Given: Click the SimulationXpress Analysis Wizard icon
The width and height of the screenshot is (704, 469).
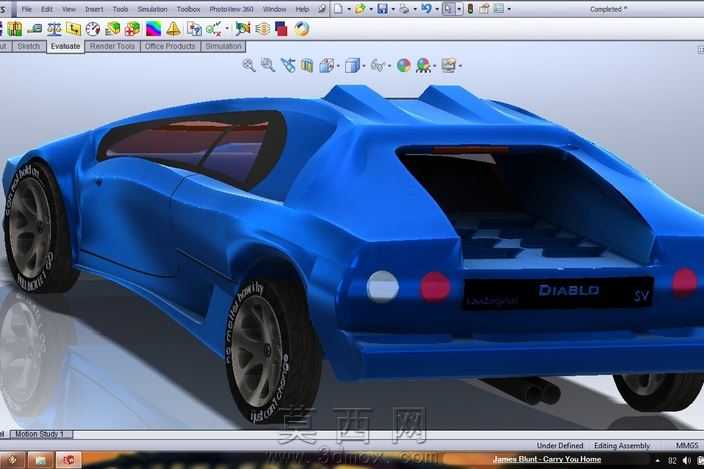Looking at the screenshot, I should (243, 29).
